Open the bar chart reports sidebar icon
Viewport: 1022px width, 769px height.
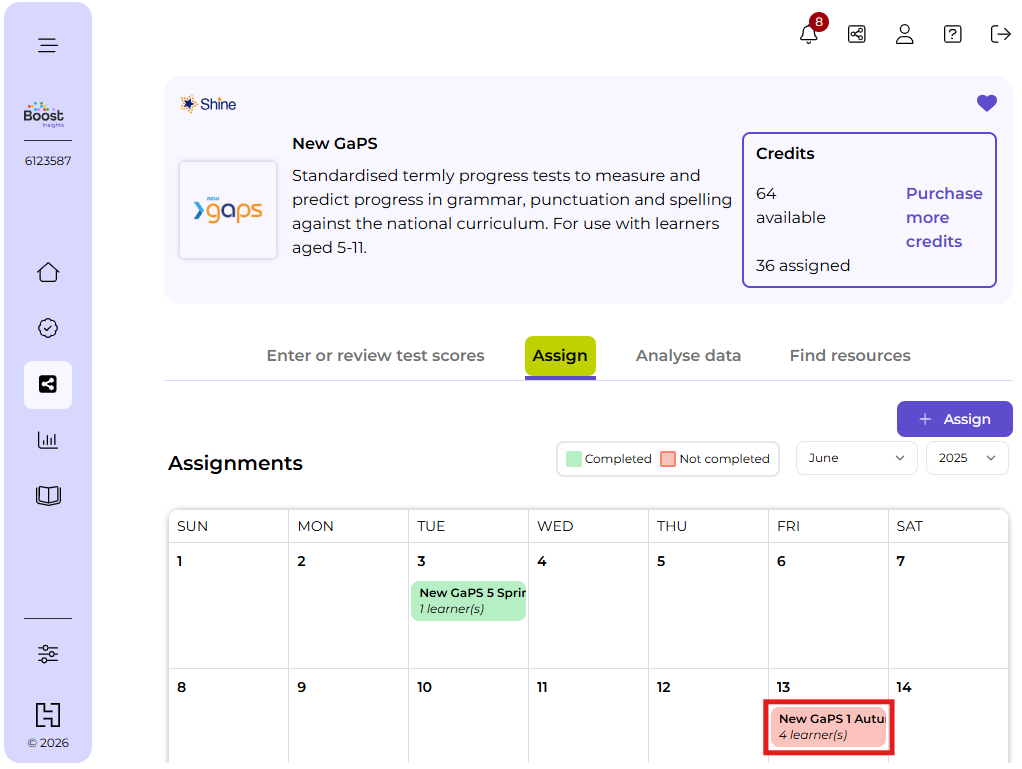(x=48, y=440)
